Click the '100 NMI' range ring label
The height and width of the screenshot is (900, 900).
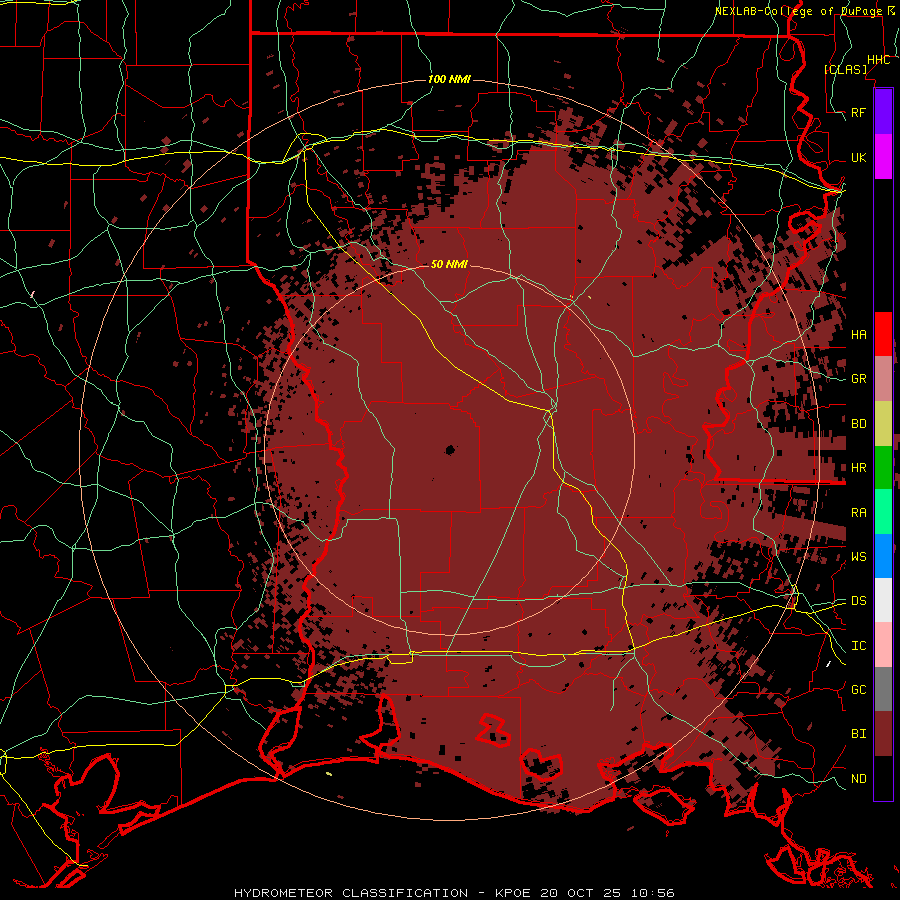point(449,79)
